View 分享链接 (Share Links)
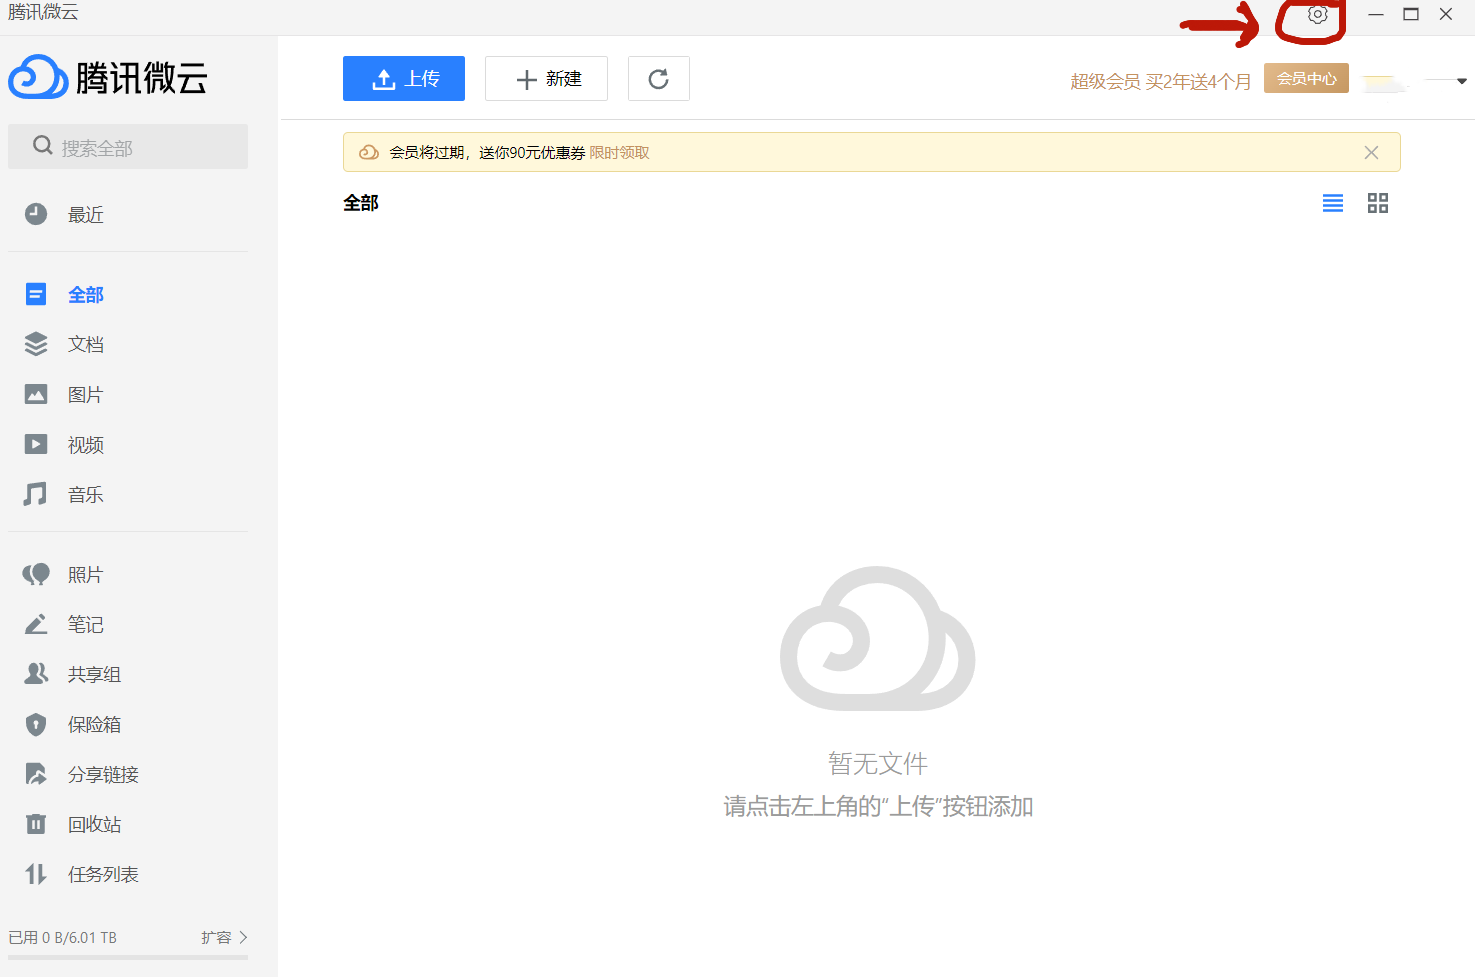Viewport: 1475px width, 977px height. point(103,774)
